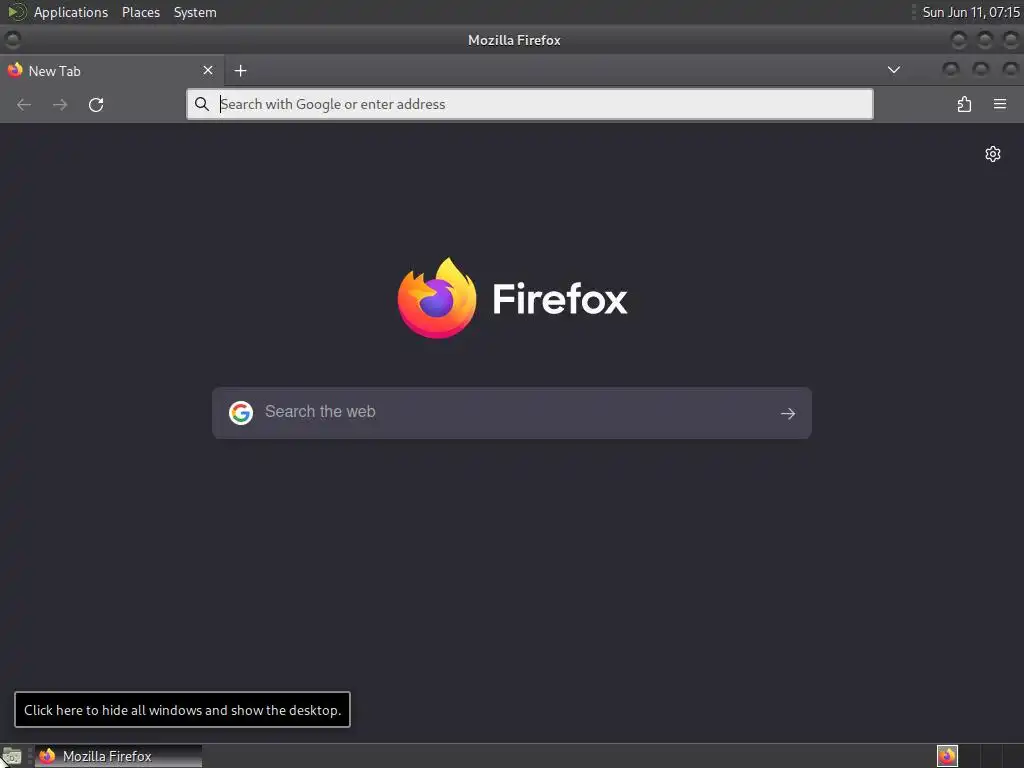The height and width of the screenshot is (768, 1024).
Task: Click the Search the web box
Action: (512, 413)
